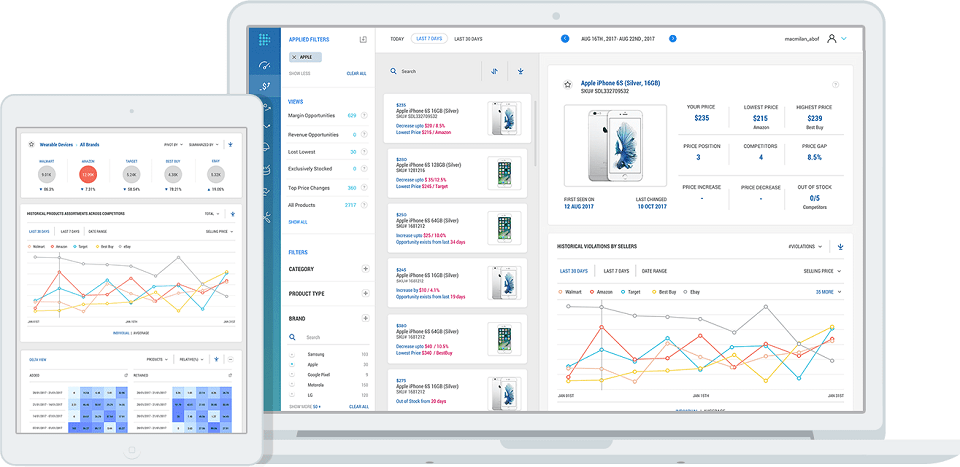
Task: Star the Apple iPhone 6S product as favorite
Action: point(569,85)
